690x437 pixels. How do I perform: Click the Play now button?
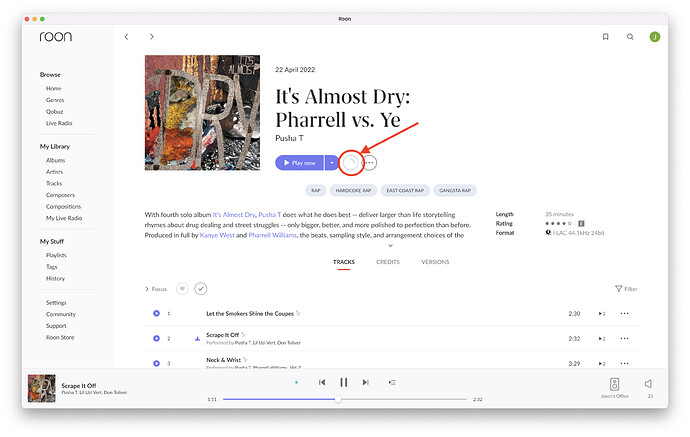[x=300, y=163]
